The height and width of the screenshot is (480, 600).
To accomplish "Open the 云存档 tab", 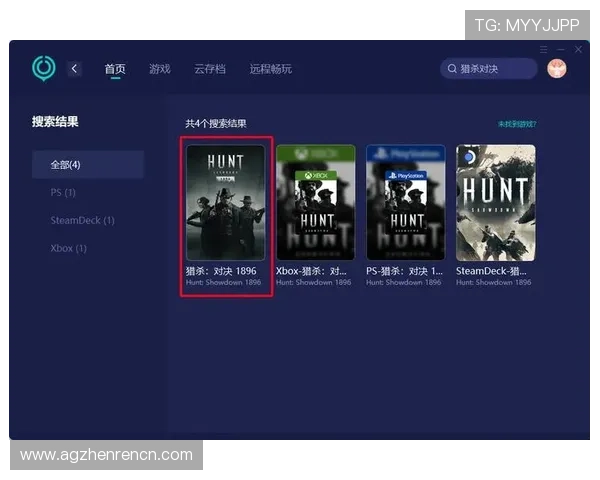I will click(x=210, y=69).
